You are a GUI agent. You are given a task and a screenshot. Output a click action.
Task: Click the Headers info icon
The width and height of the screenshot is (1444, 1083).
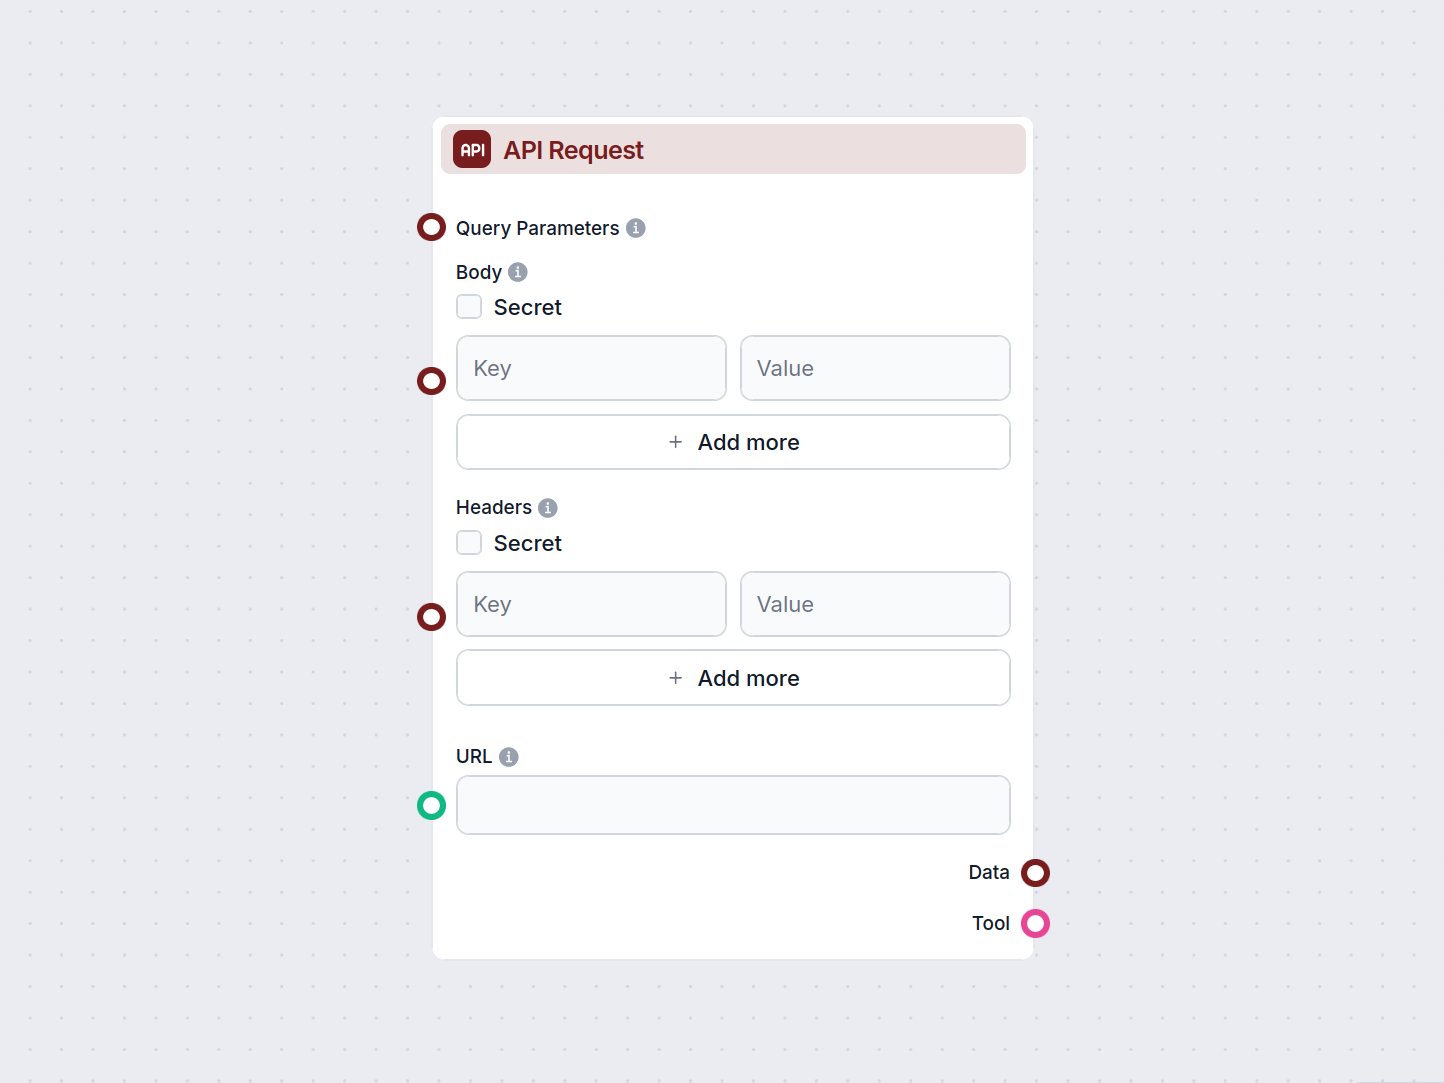[x=547, y=507]
